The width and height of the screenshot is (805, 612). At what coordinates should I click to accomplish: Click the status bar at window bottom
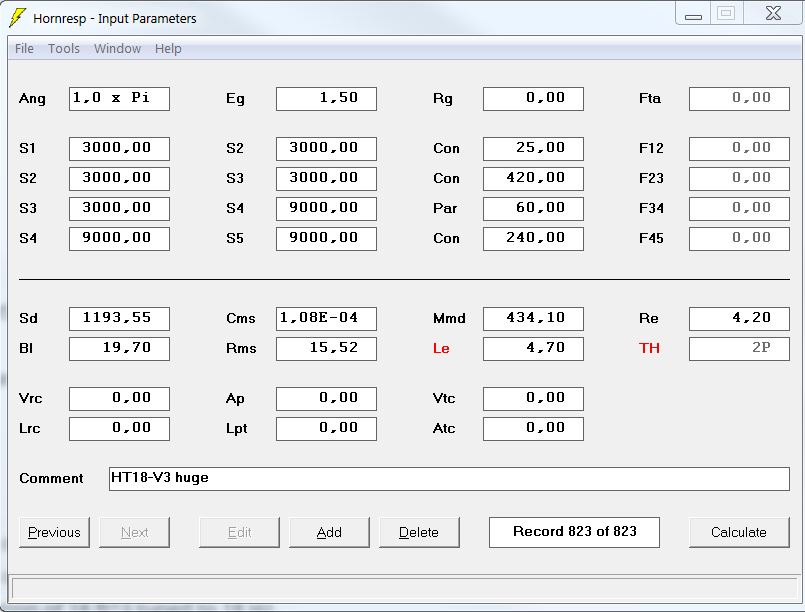coord(405,589)
